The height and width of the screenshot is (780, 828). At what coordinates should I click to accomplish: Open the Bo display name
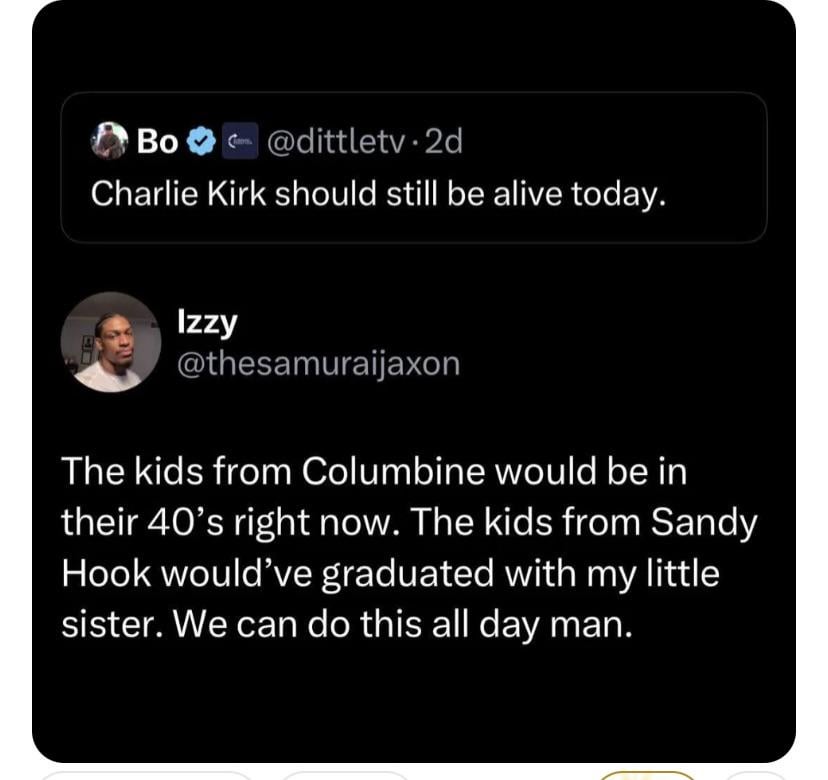click(158, 142)
